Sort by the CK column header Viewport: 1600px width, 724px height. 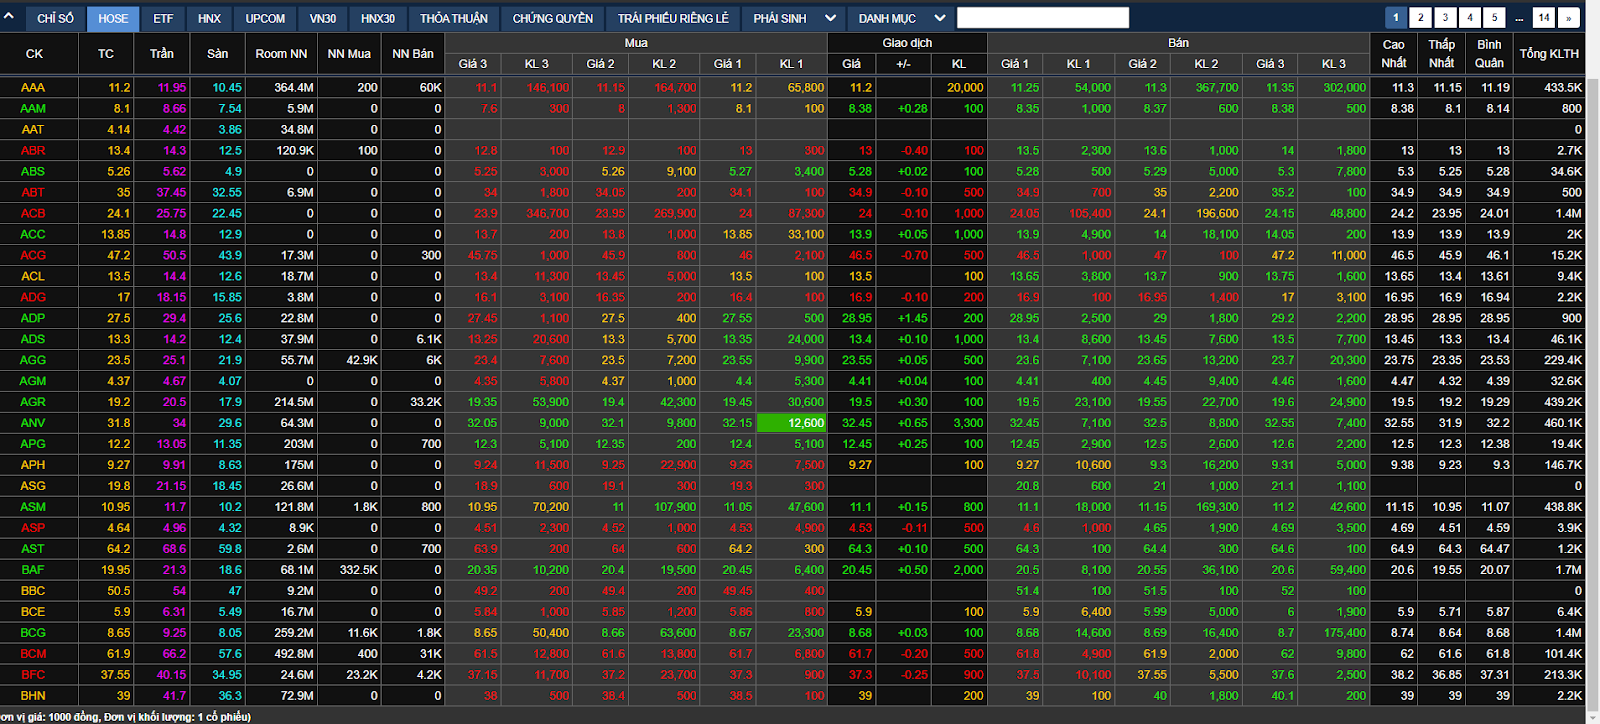tap(34, 54)
